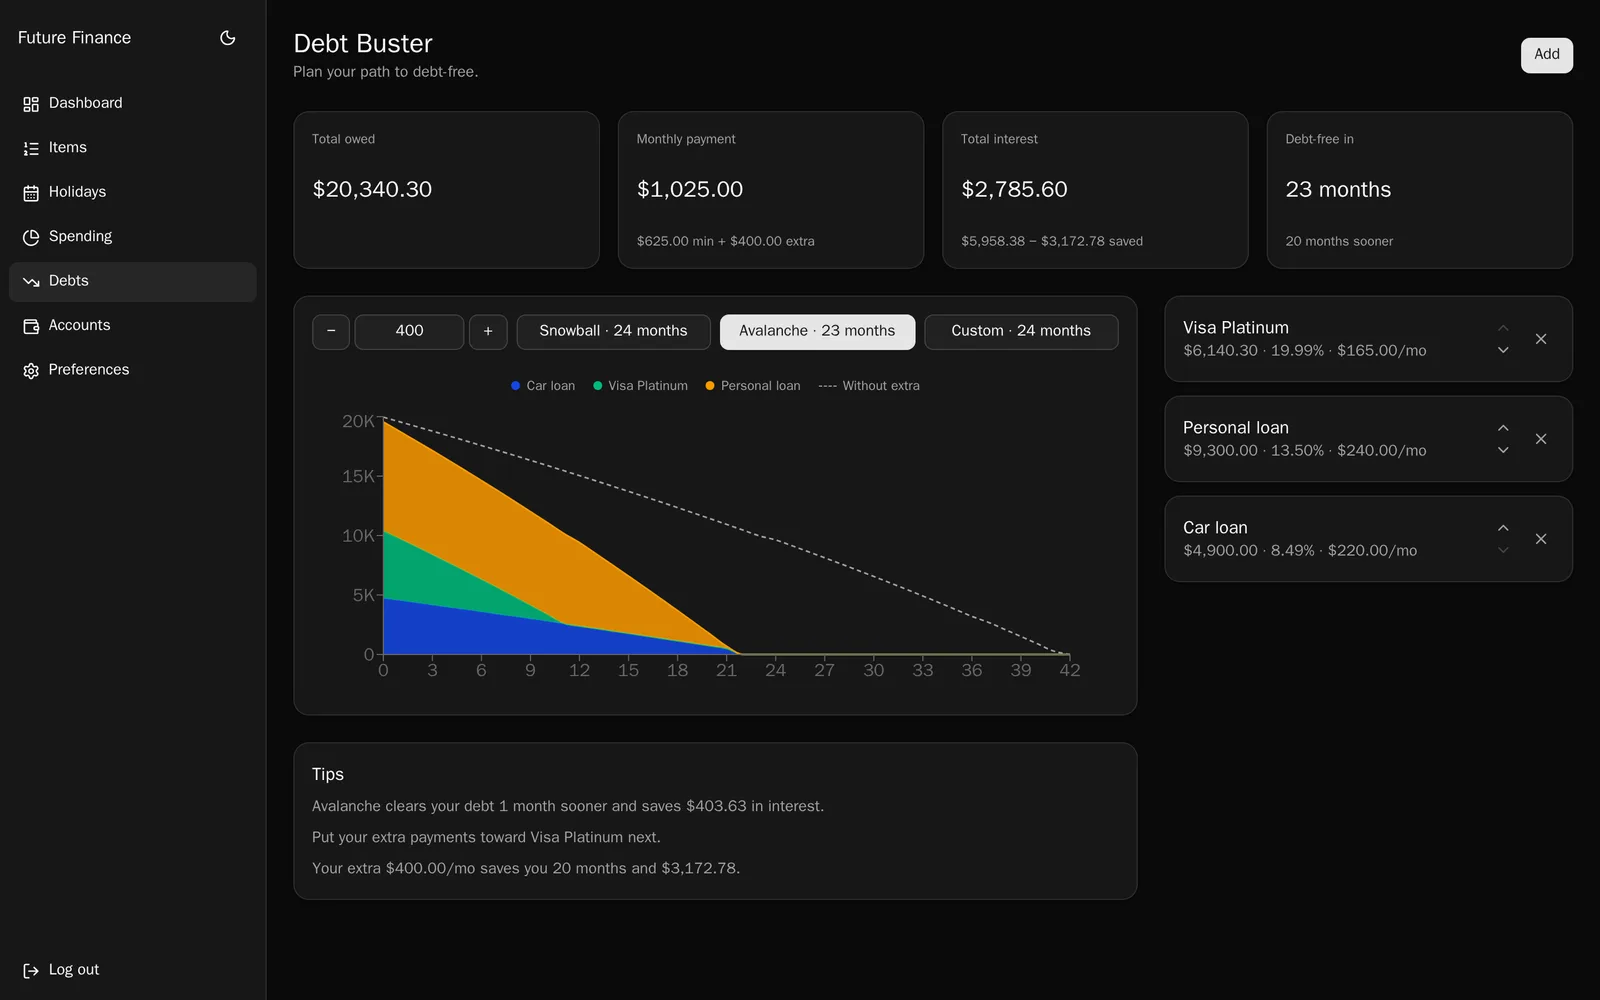Remove Car loan debt
The image size is (1600, 1000).
[1541, 539]
